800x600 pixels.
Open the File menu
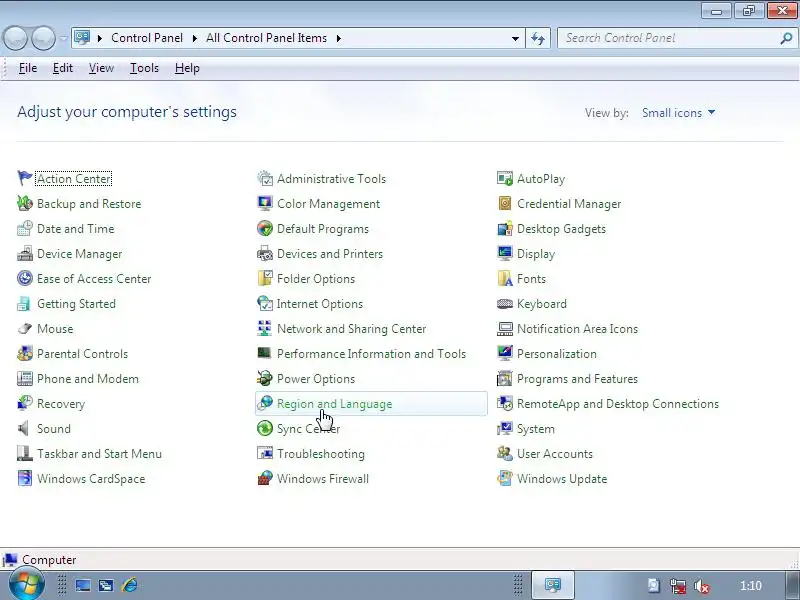(x=28, y=68)
